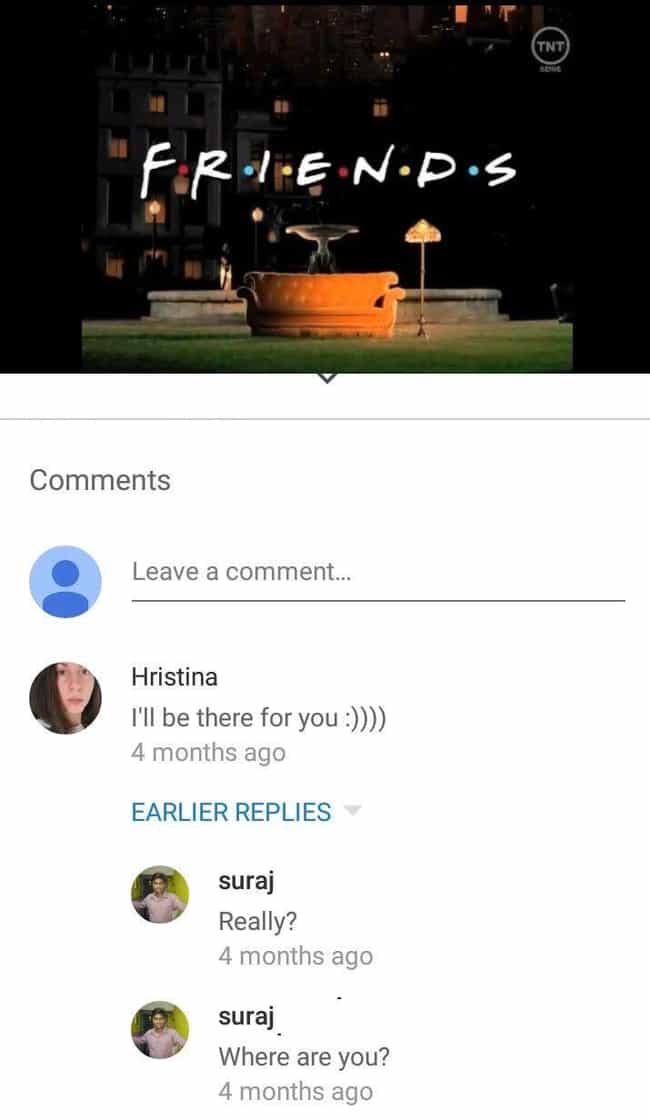The height and width of the screenshot is (1120, 650).
Task: Tap the "Where are you?" reply text
Action: [x=304, y=1056]
